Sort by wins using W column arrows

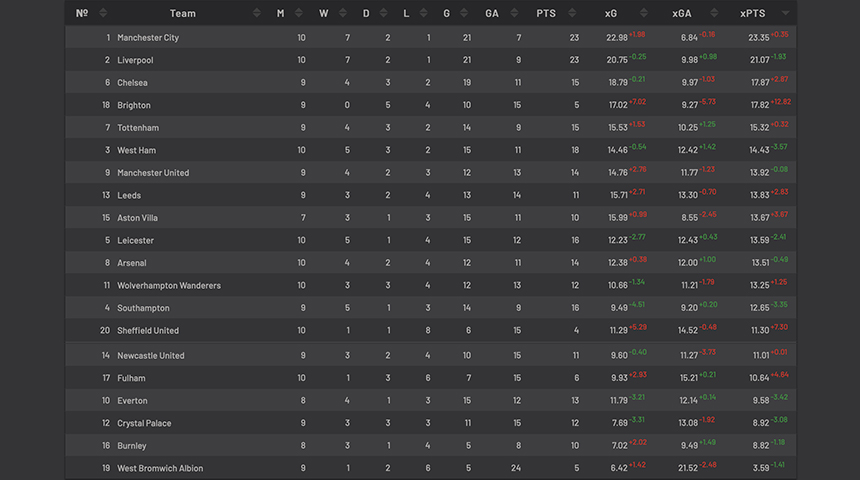coord(343,13)
